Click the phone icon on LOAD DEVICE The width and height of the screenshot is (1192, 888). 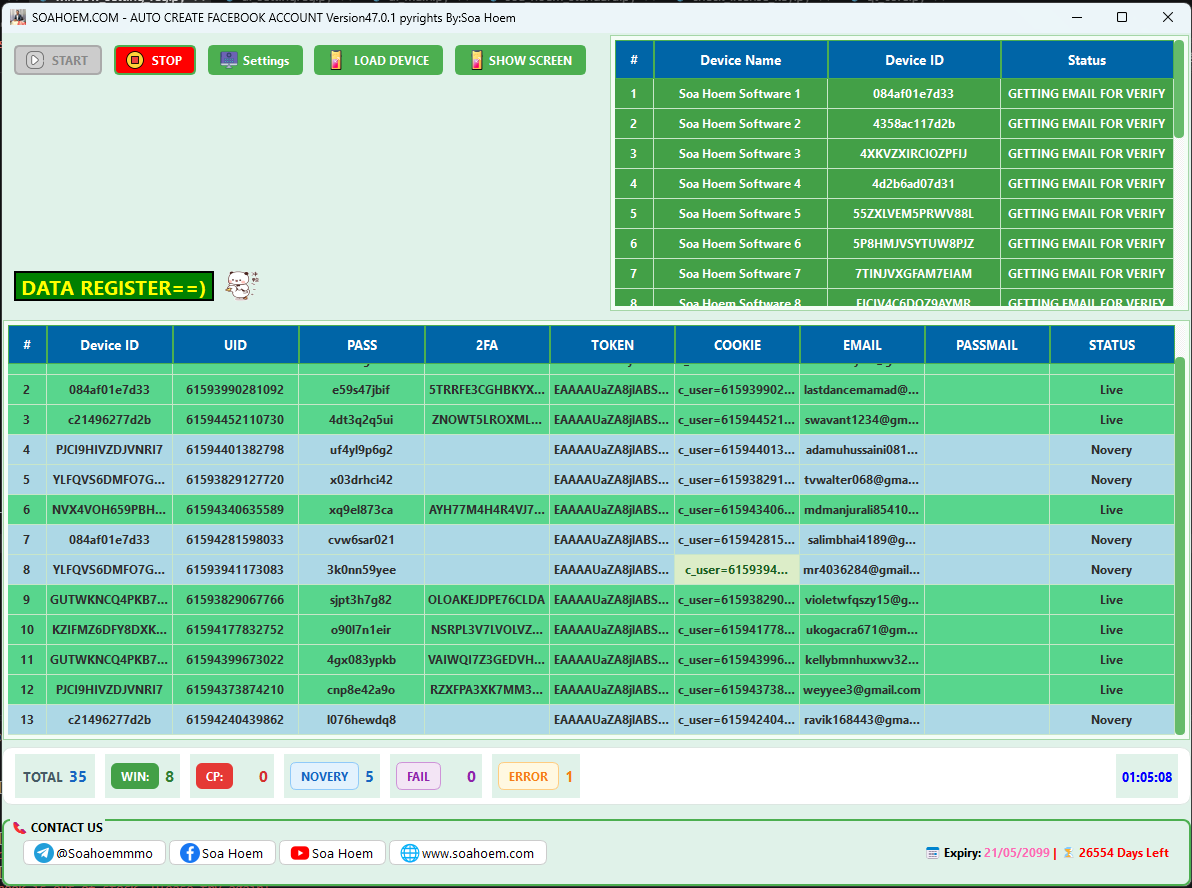point(336,60)
